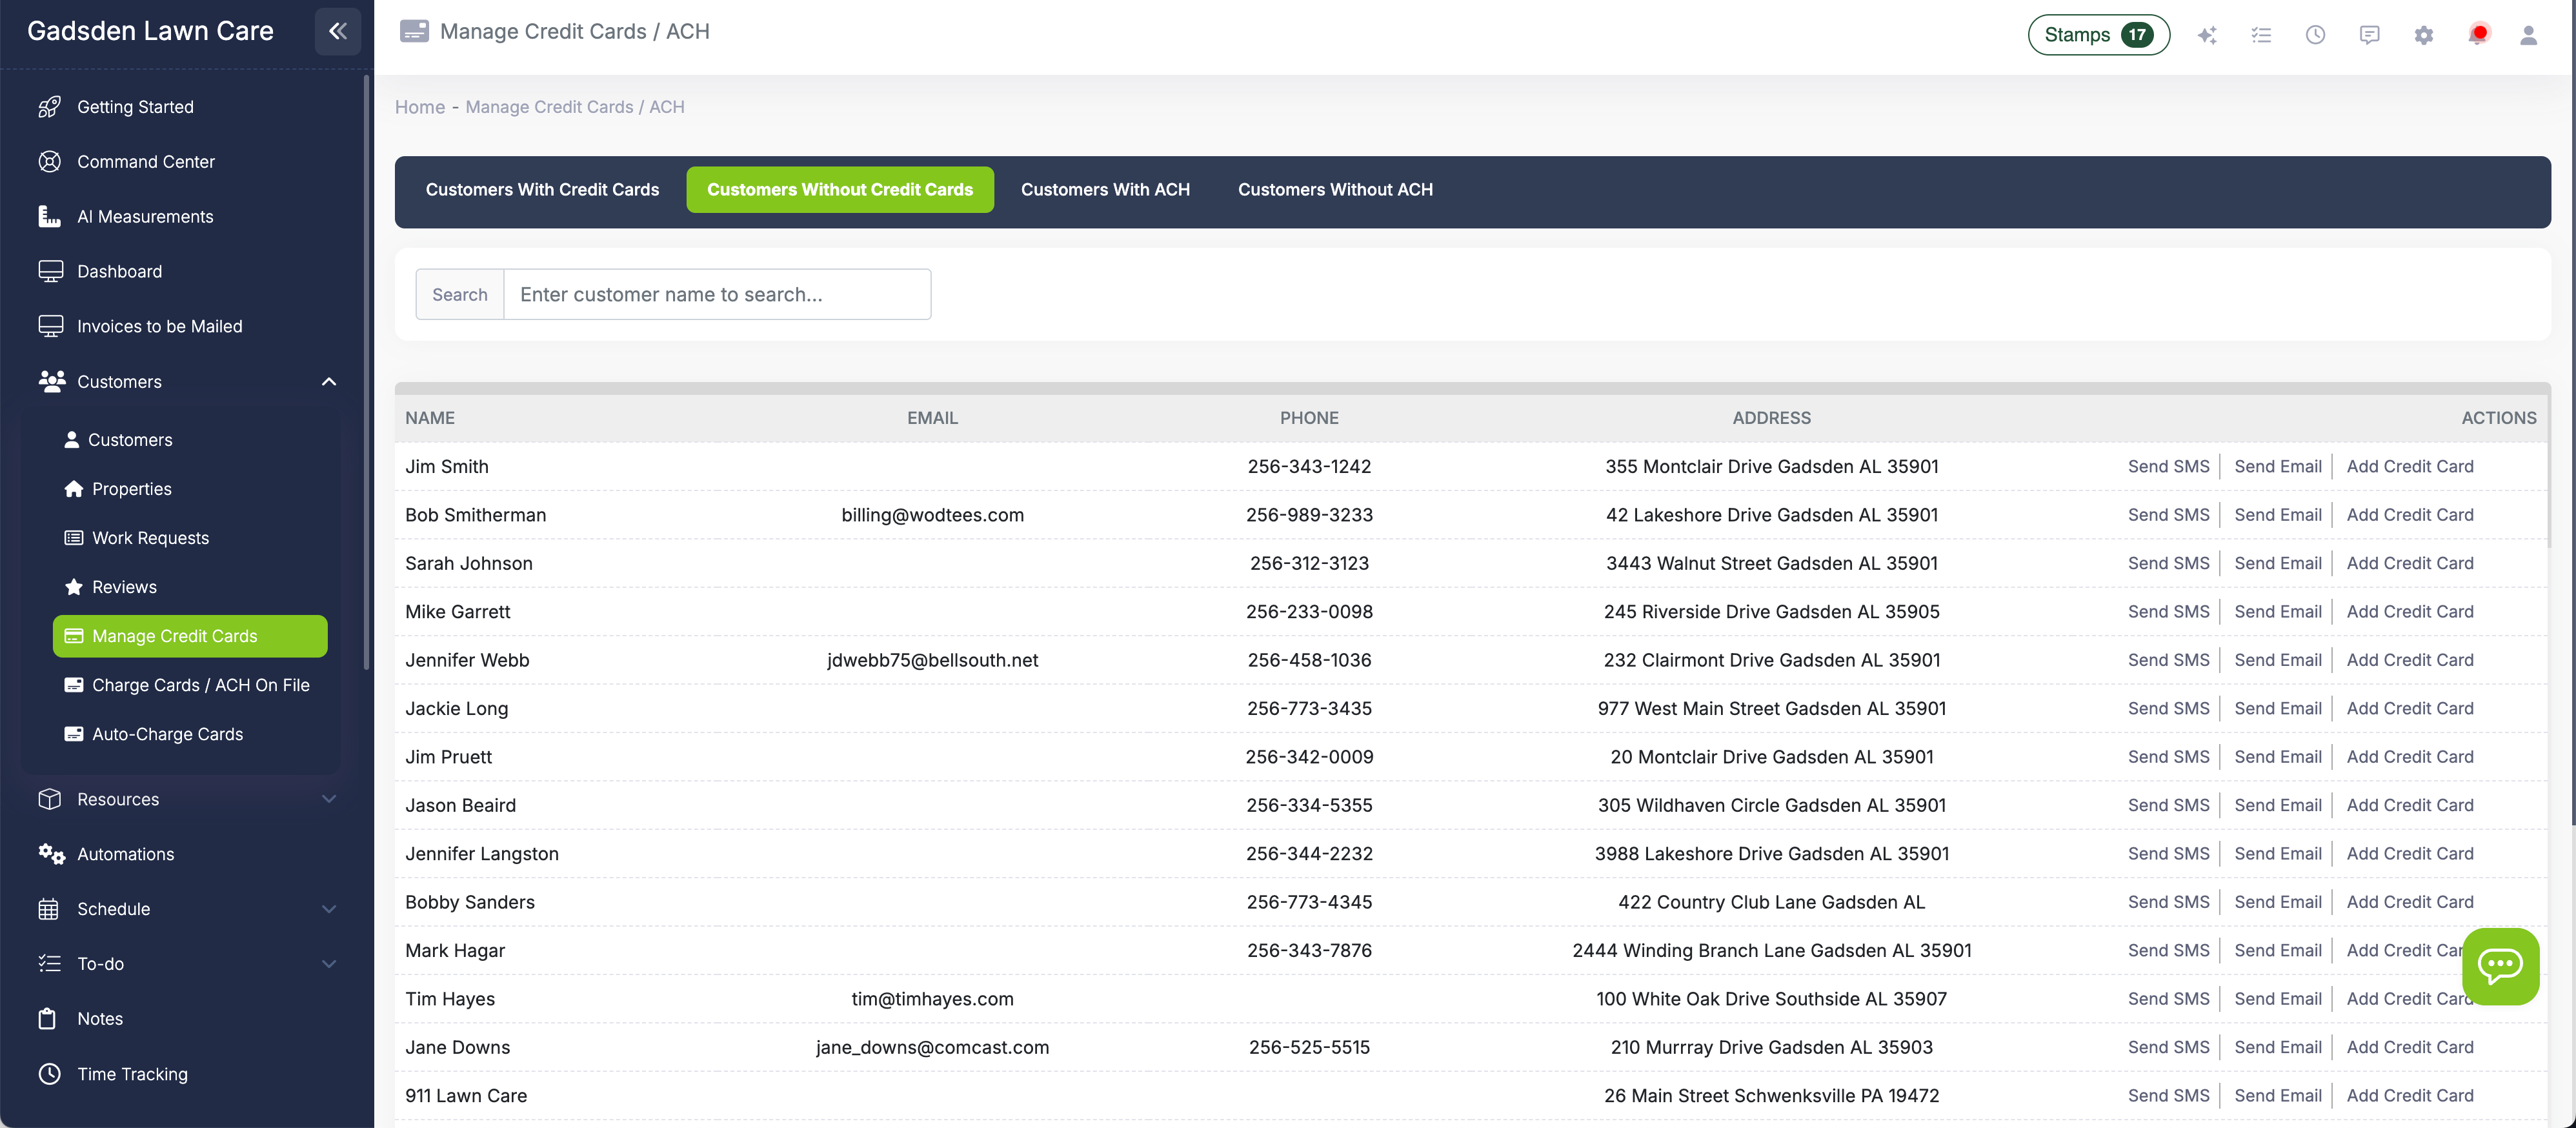This screenshot has width=2576, height=1128.
Task: View recent history via the clock icon
Action: 2315,34
